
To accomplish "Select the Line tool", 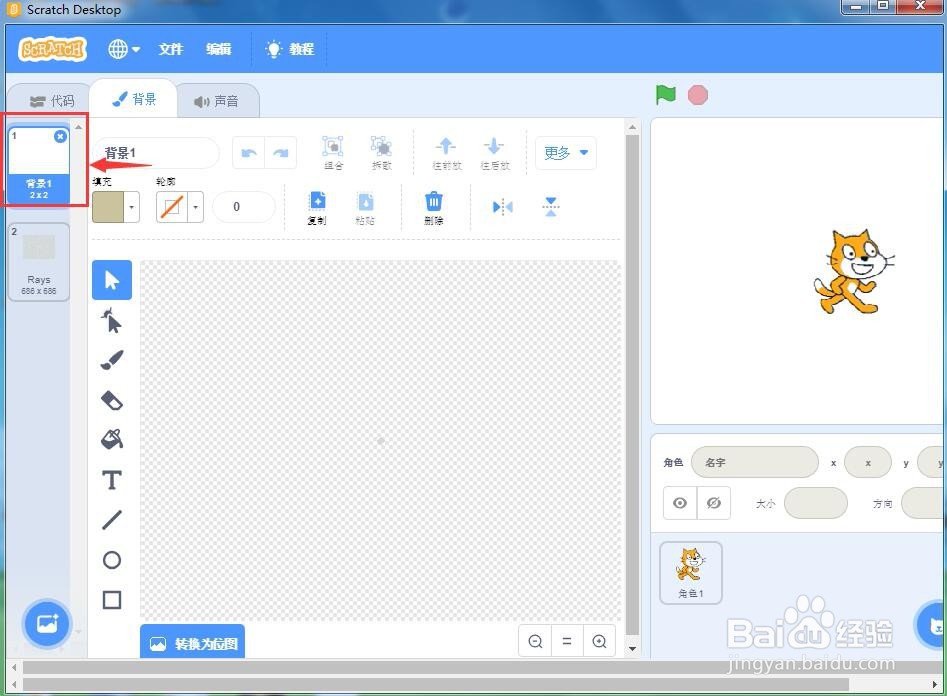I will [112, 520].
